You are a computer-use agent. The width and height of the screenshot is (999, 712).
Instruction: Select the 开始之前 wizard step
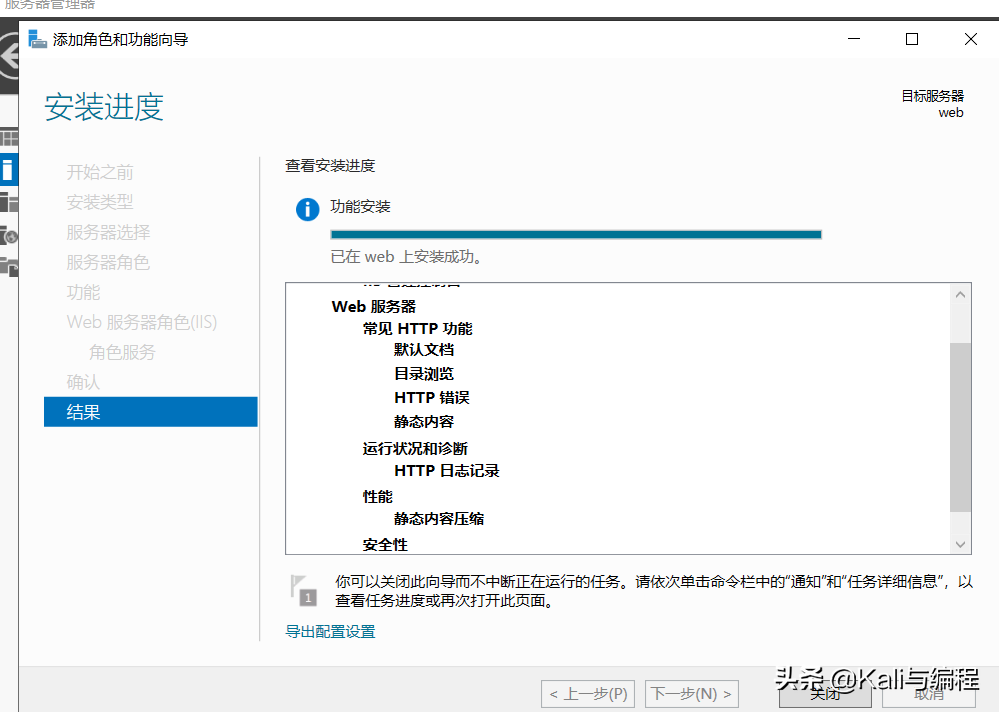pos(100,173)
